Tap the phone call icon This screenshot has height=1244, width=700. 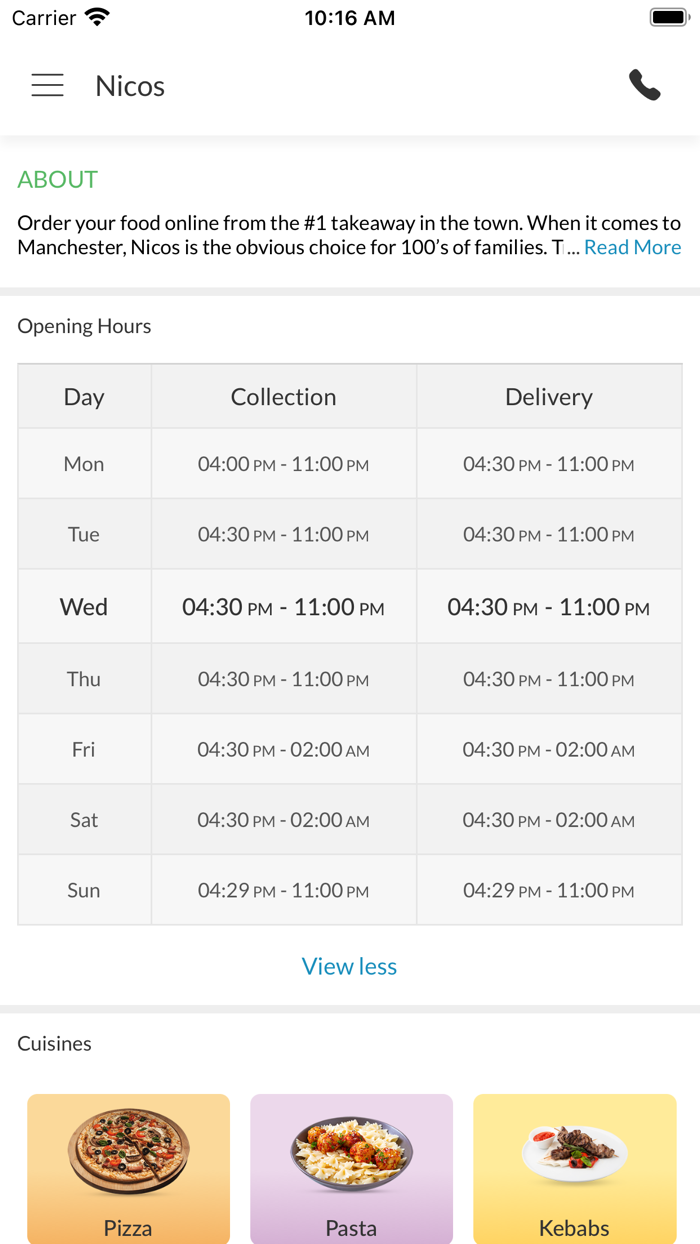(x=645, y=86)
